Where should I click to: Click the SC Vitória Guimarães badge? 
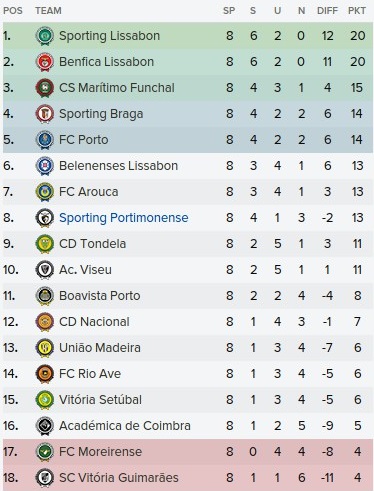point(45,478)
